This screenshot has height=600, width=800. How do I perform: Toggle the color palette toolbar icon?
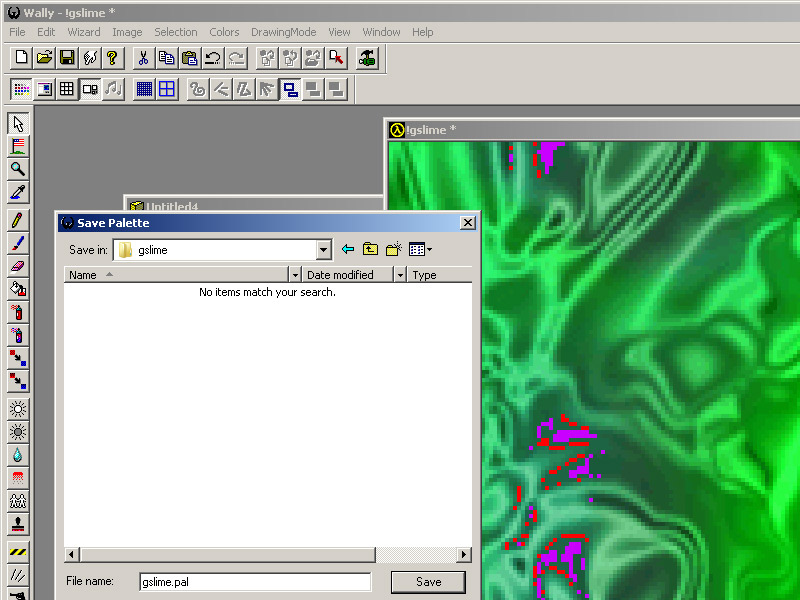pos(21,89)
